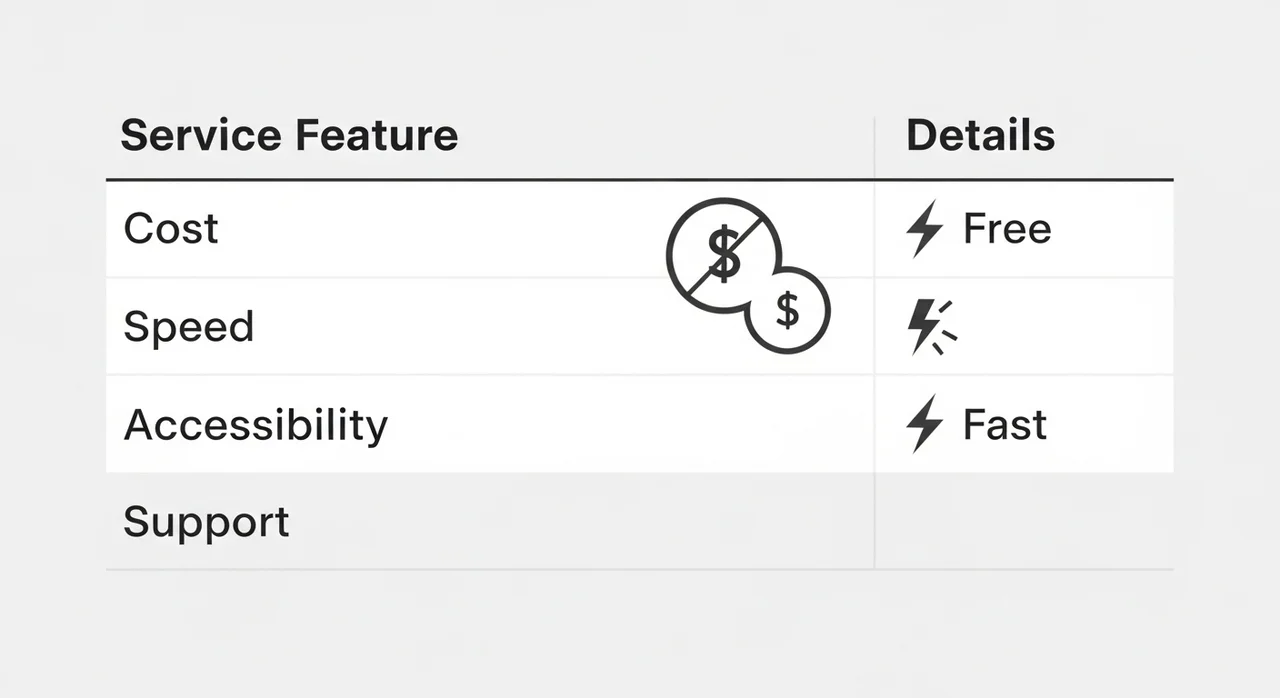Choose the Speed row label
Screen dimensions: 1280x698
[x=189, y=327]
